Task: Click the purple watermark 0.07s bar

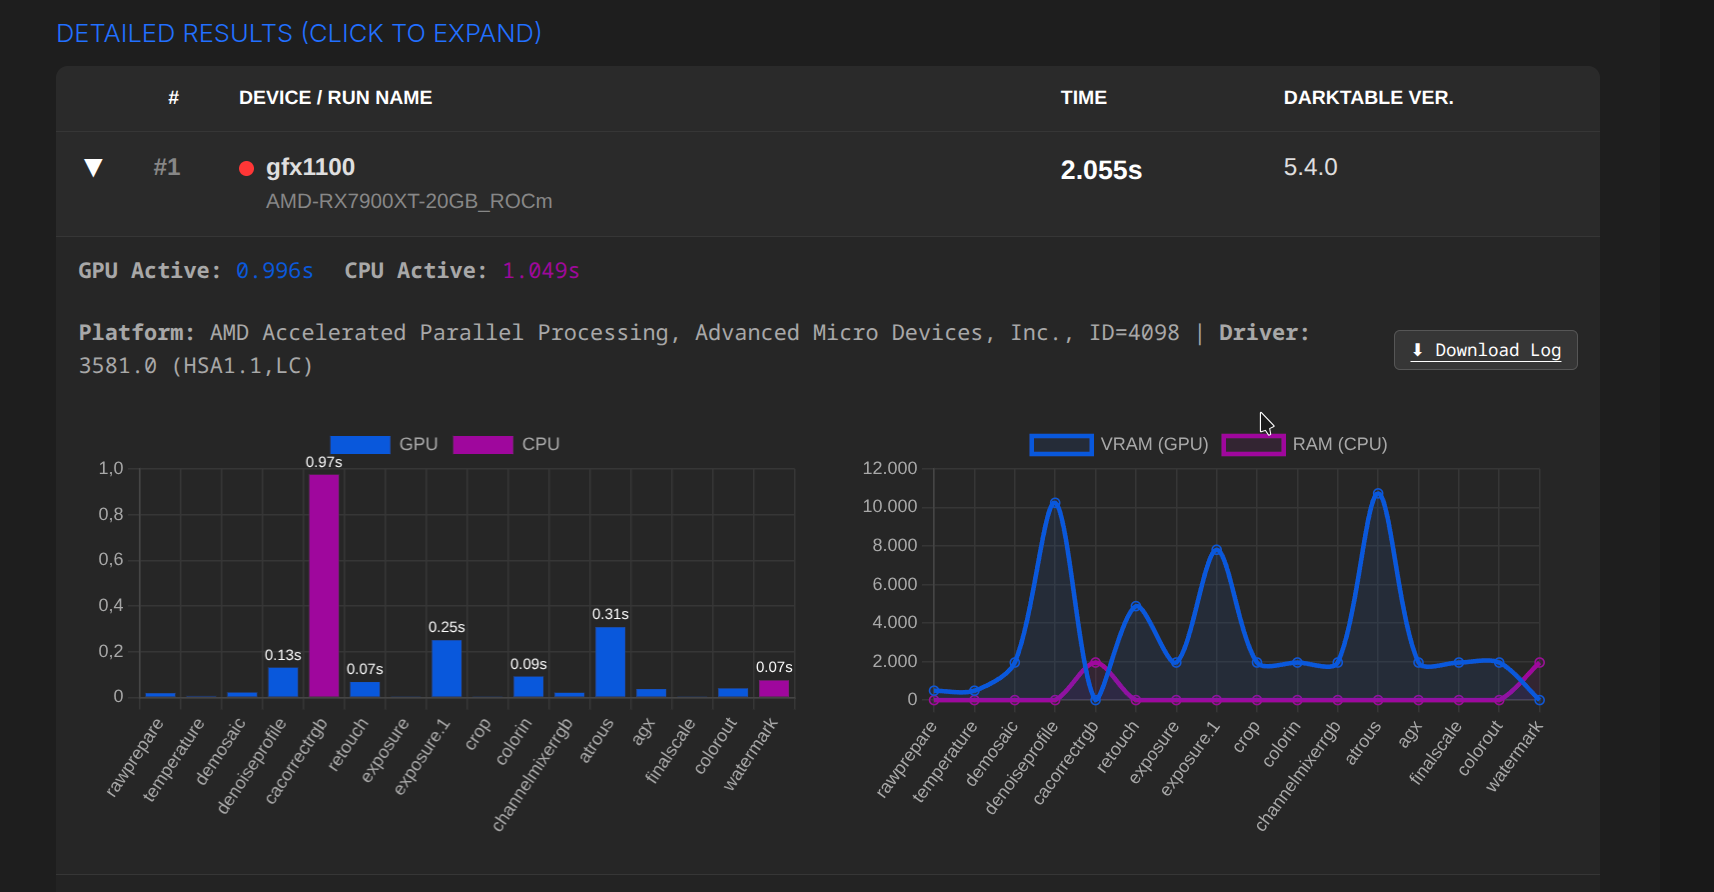Action: pyautogui.click(x=774, y=688)
